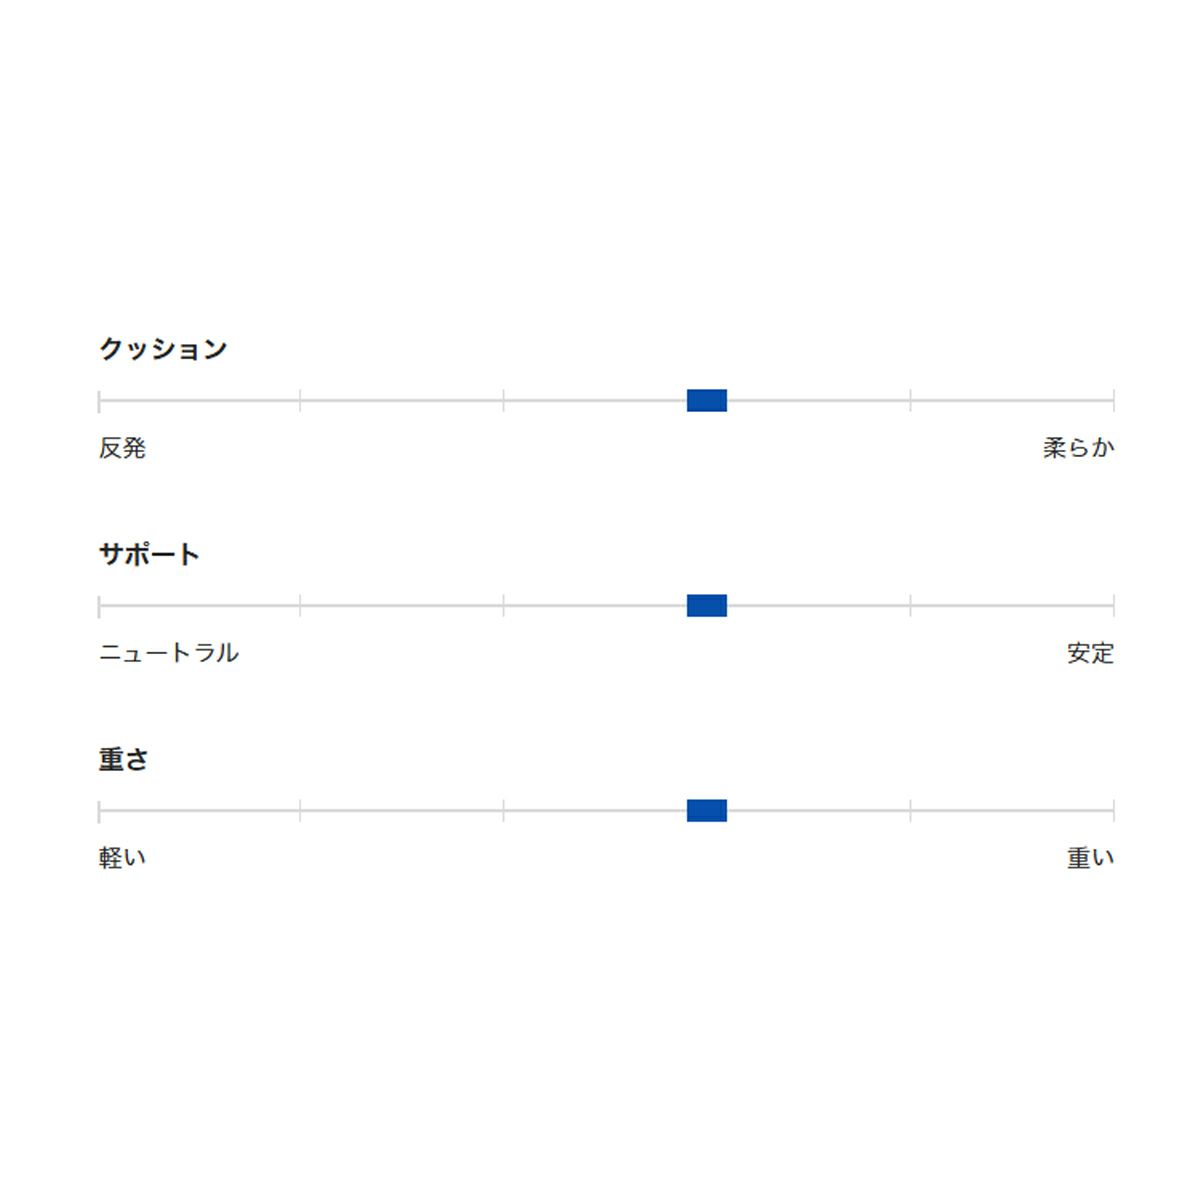Click leftmost tick of サポート slider track

point(99,606)
